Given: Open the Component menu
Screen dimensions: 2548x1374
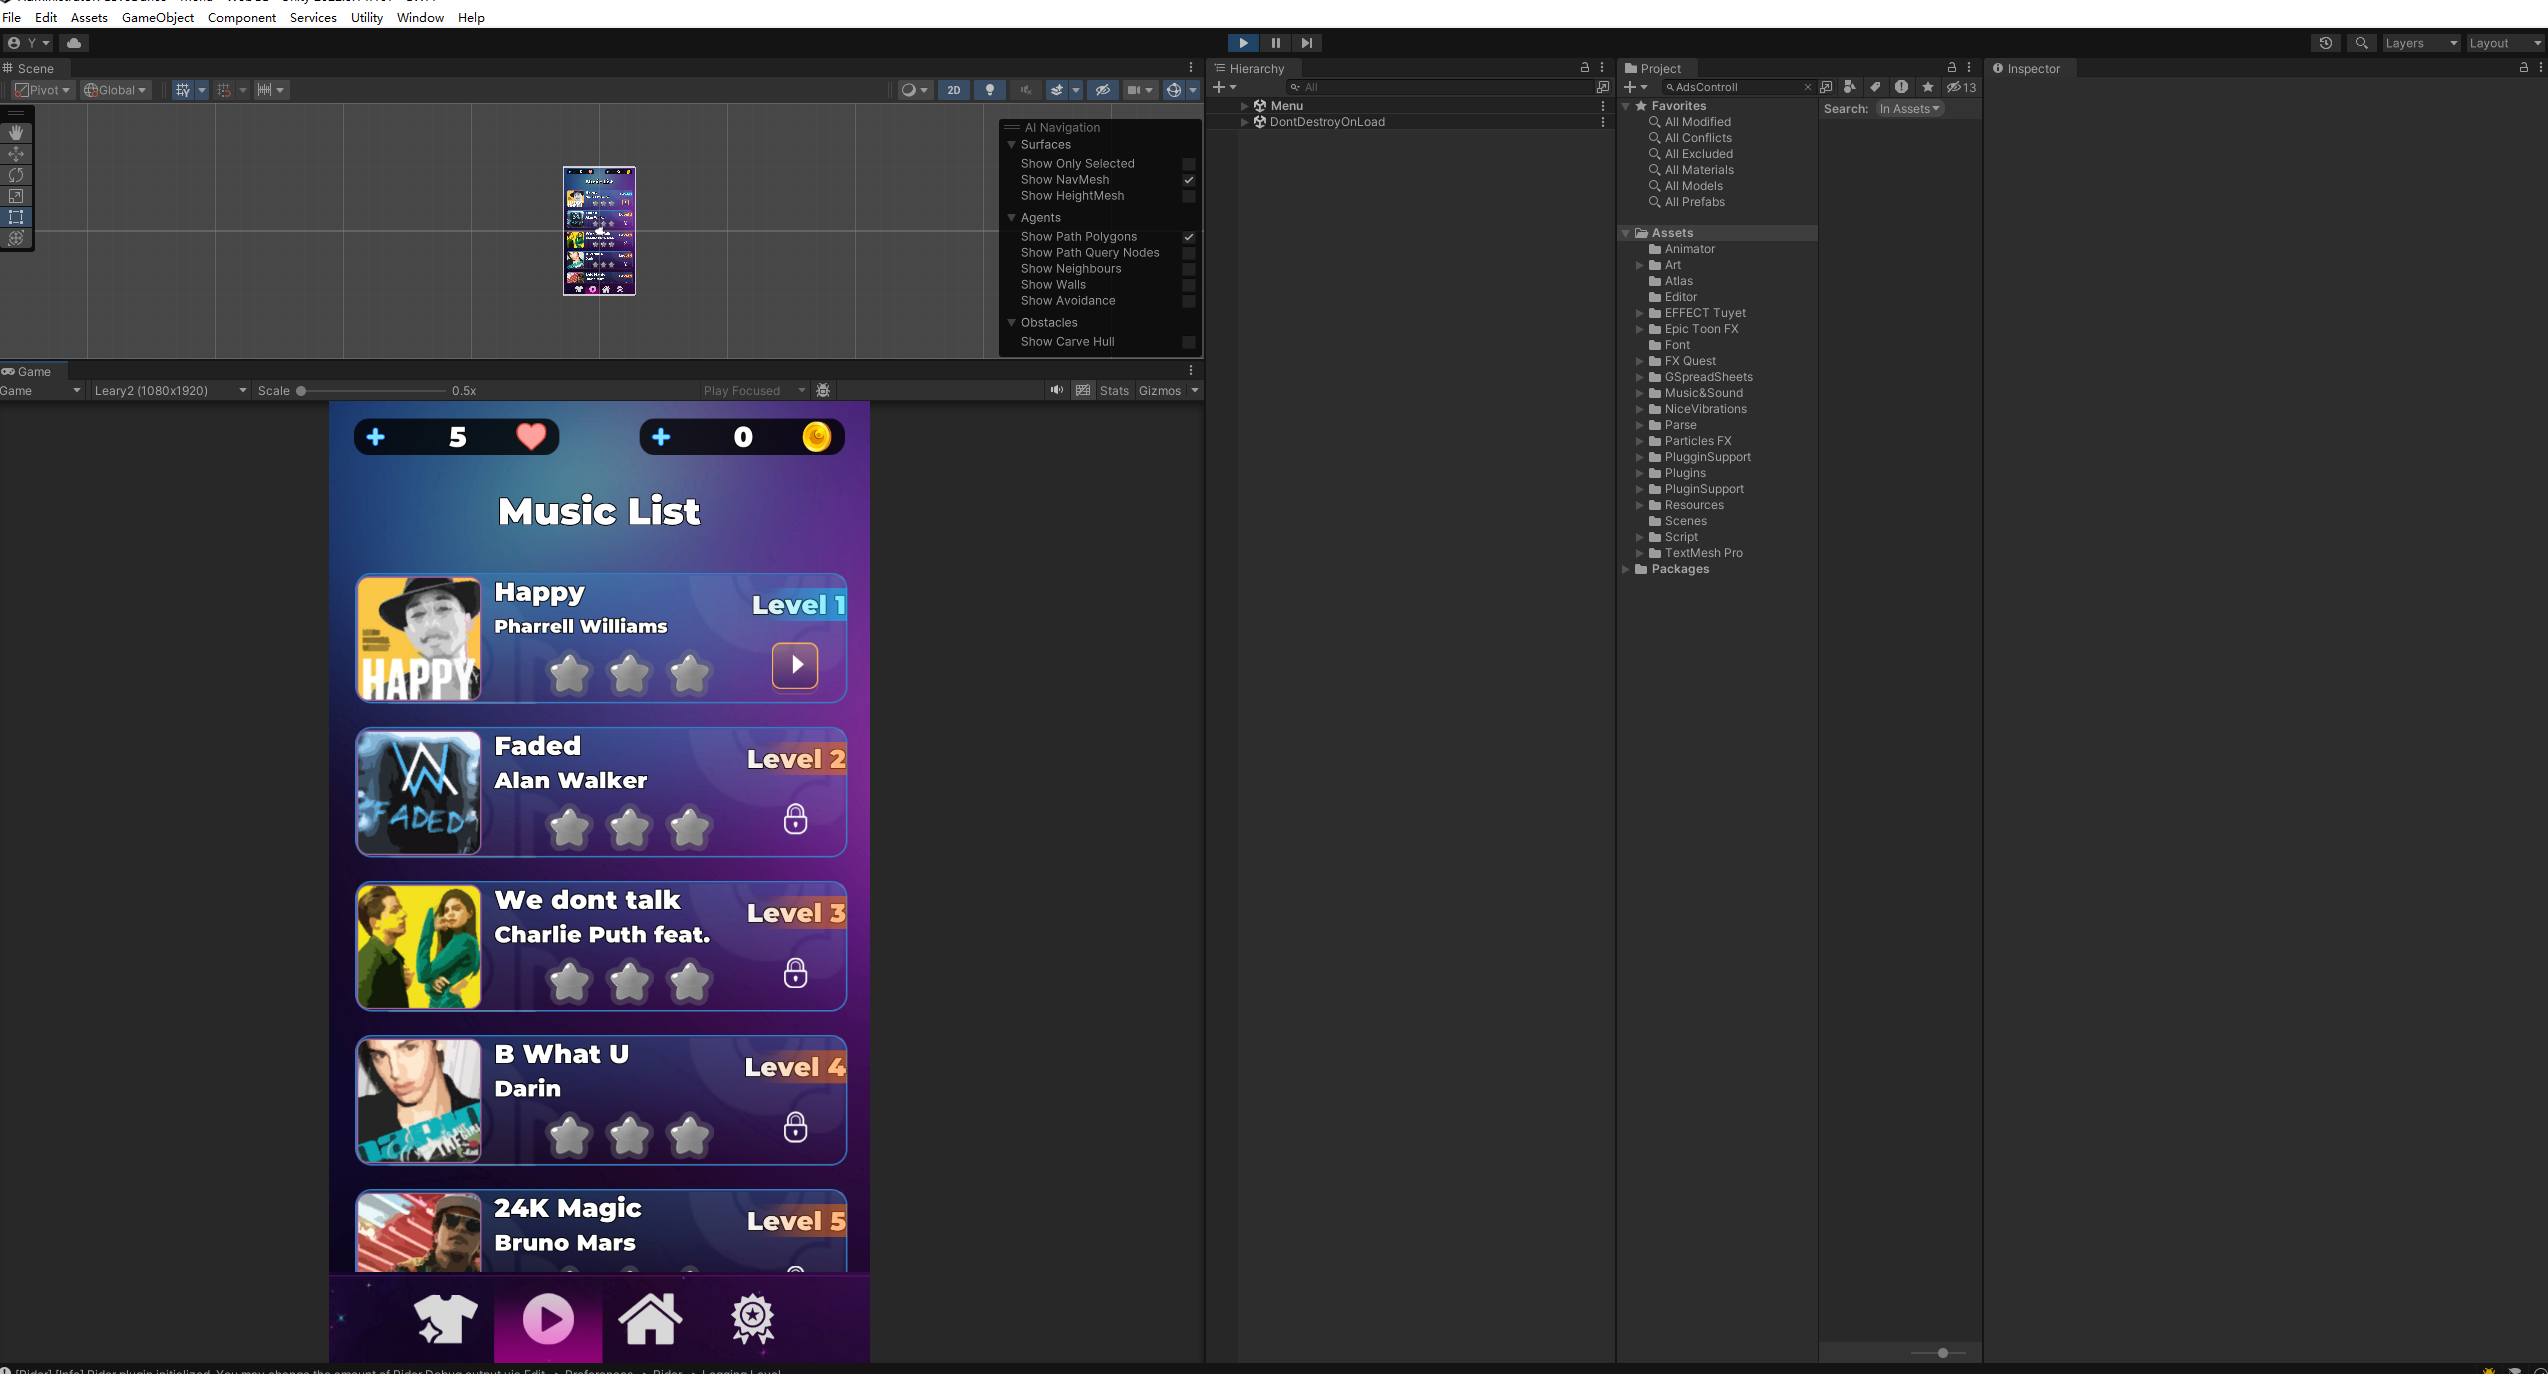Looking at the screenshot, I should pyautogui.click(x=242, y=18).
